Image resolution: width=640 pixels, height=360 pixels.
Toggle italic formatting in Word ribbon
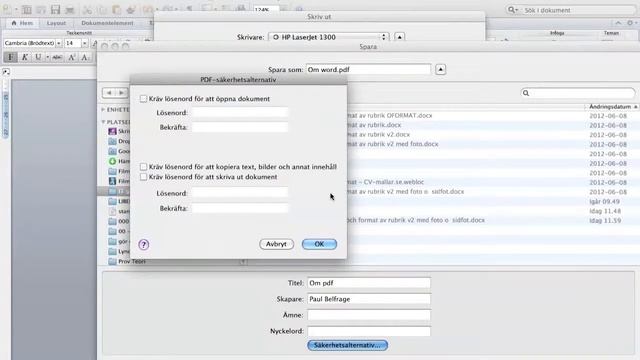pyautogui.click(x=24, y=57)
